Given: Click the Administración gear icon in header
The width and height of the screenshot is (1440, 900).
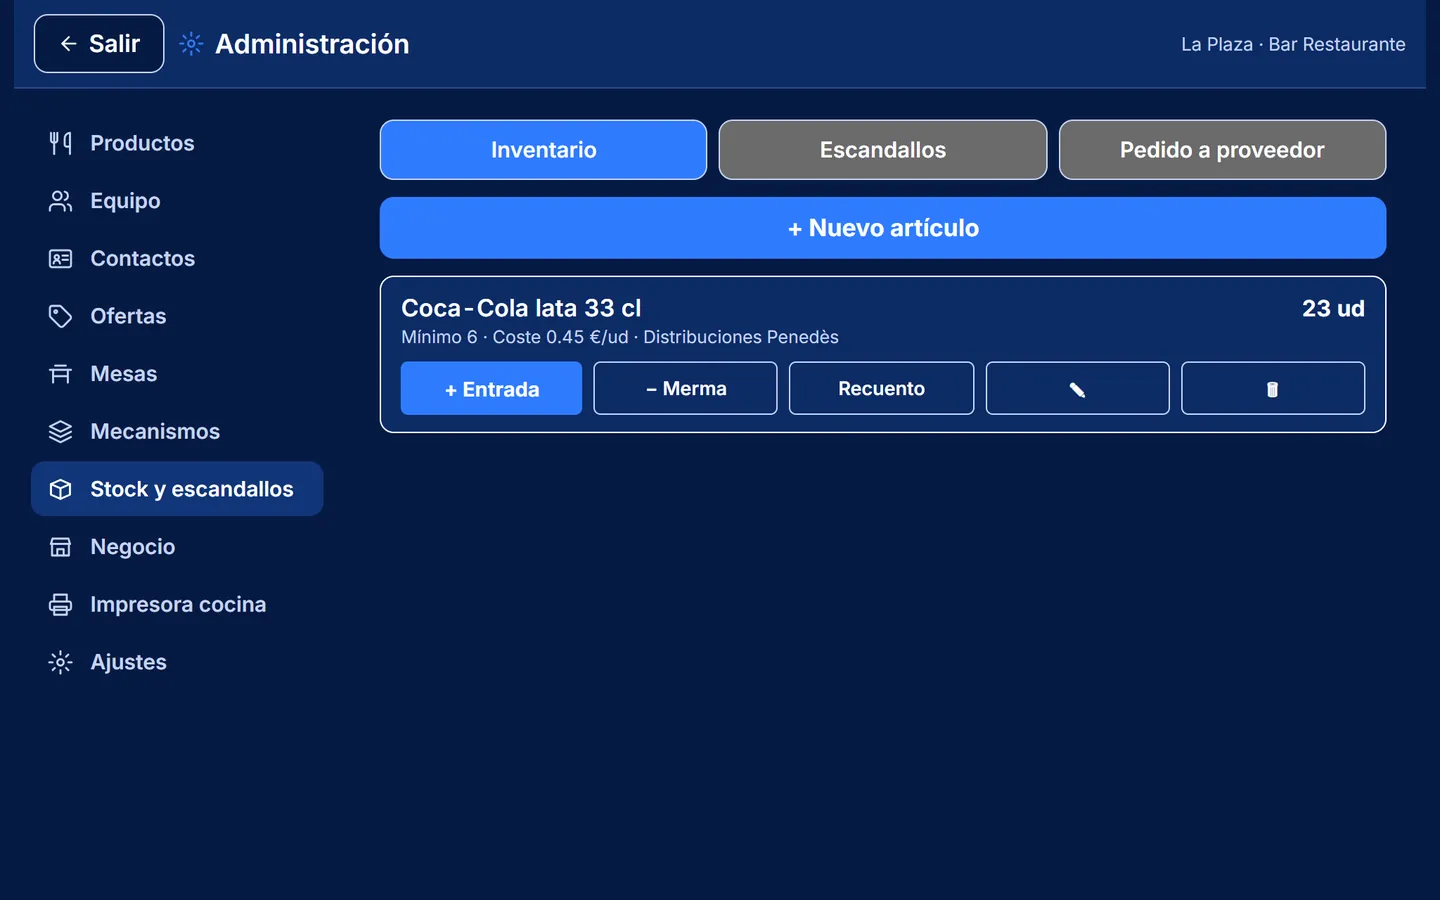Looking at the screenshot, I should pos(191,44).
